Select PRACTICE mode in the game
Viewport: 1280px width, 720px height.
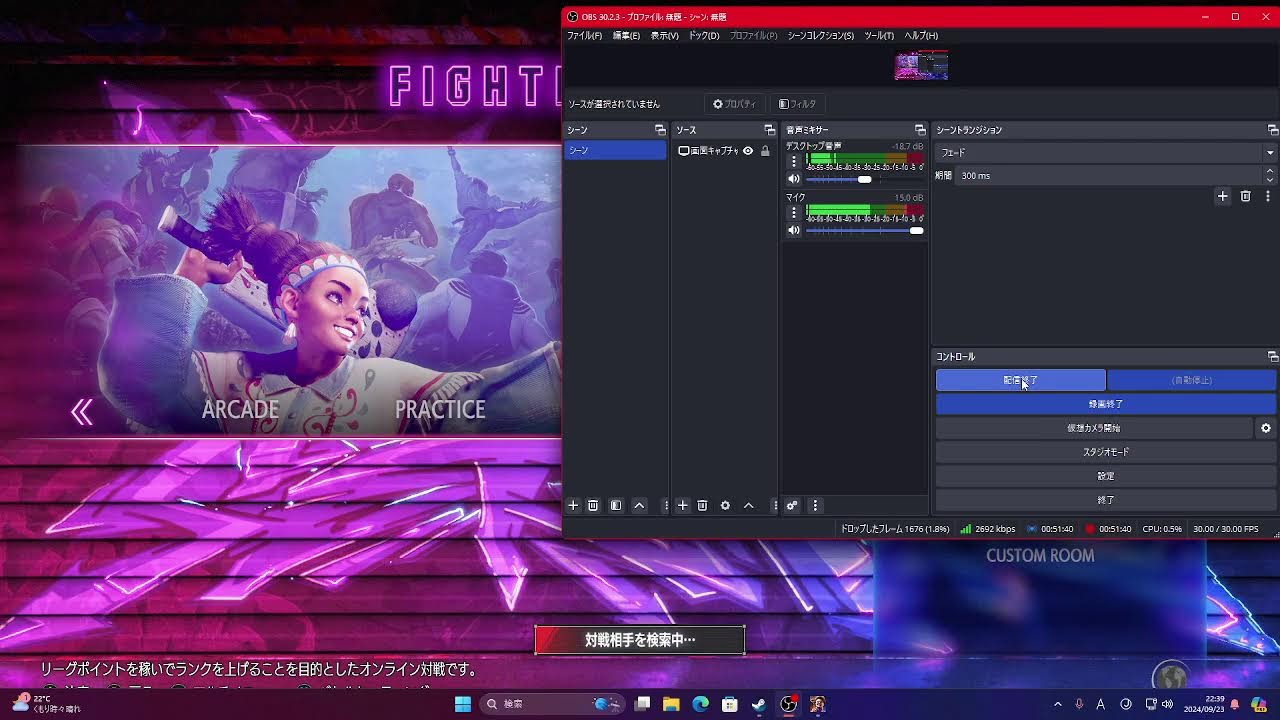[x=440, y=410]
